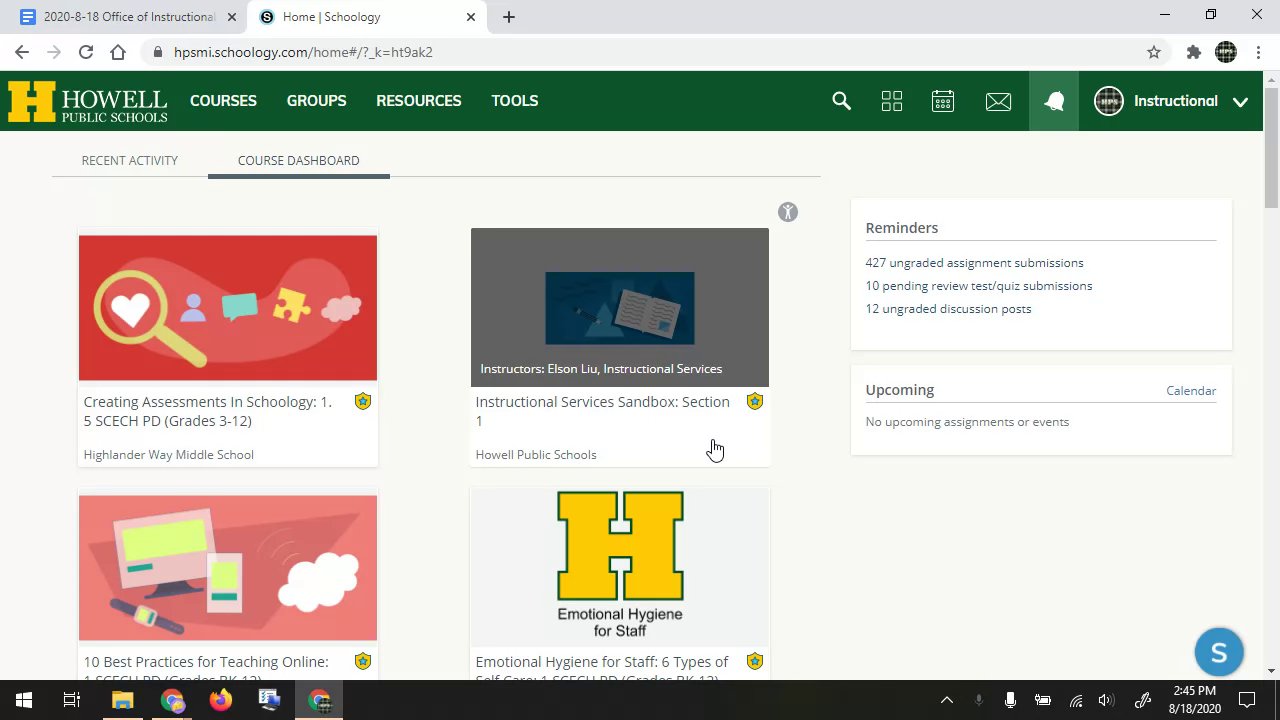Switch to the Recent Activity tab
Viewport: 1280px width, 720px height.
point(130,160)
